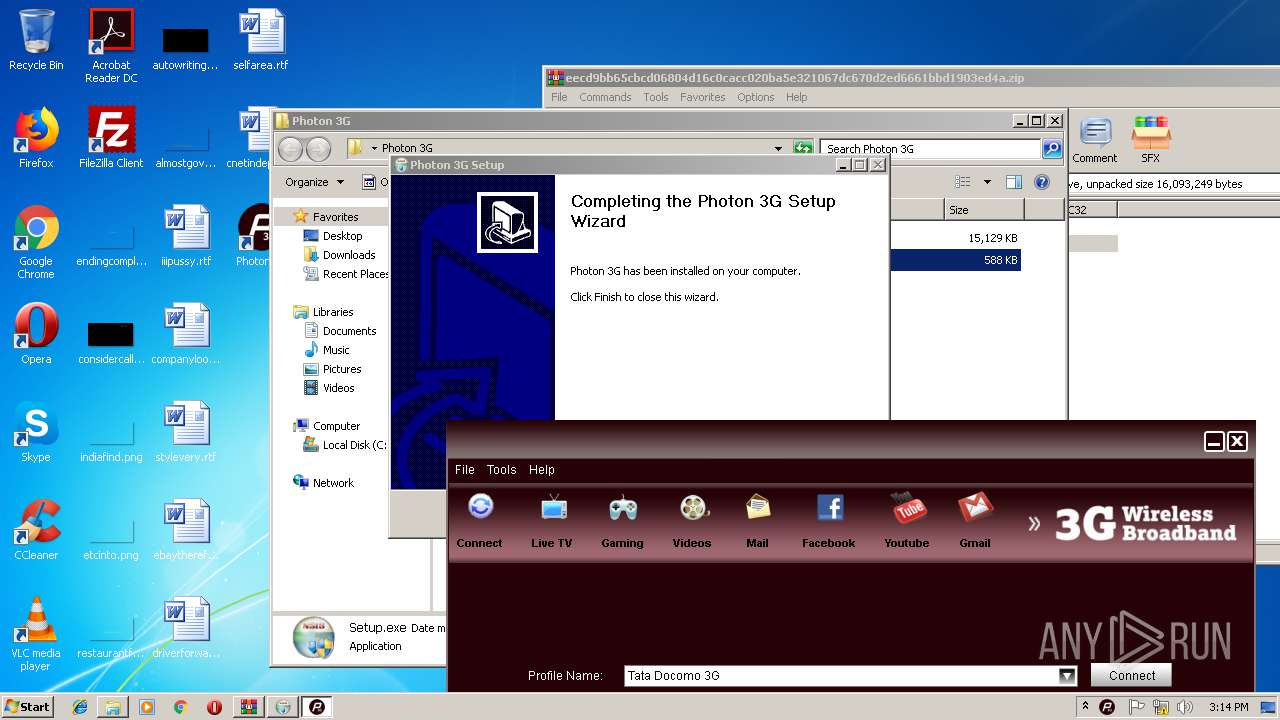1280x720 pixels.
Task: Open Gmail shortcut in dialer
Action: click(975, 507)
